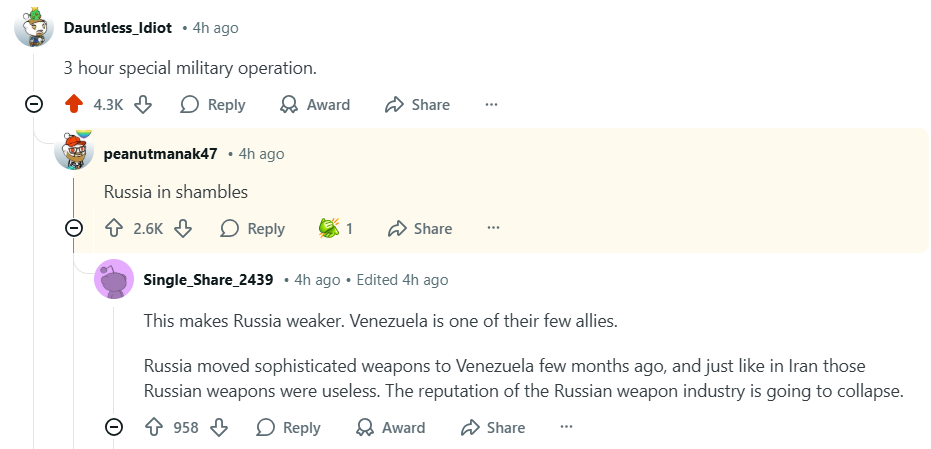The height and width of the screenshot is (449, 931).
Task: View the award on peanutmanak47's comment
Action: point(335,228)
